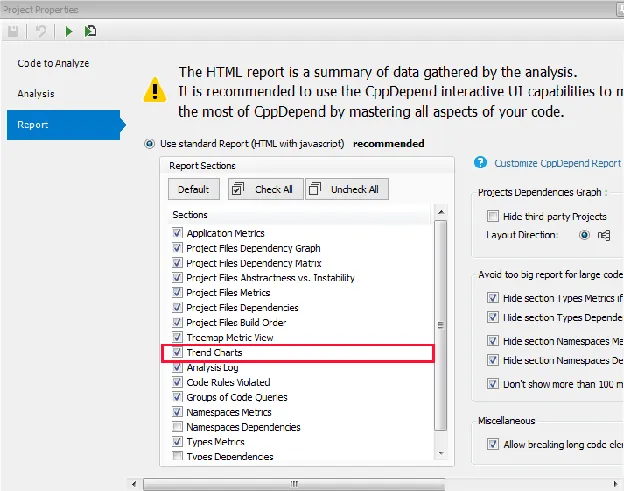Toggle Project Files Build Order checkbox

tap(177, 322)
